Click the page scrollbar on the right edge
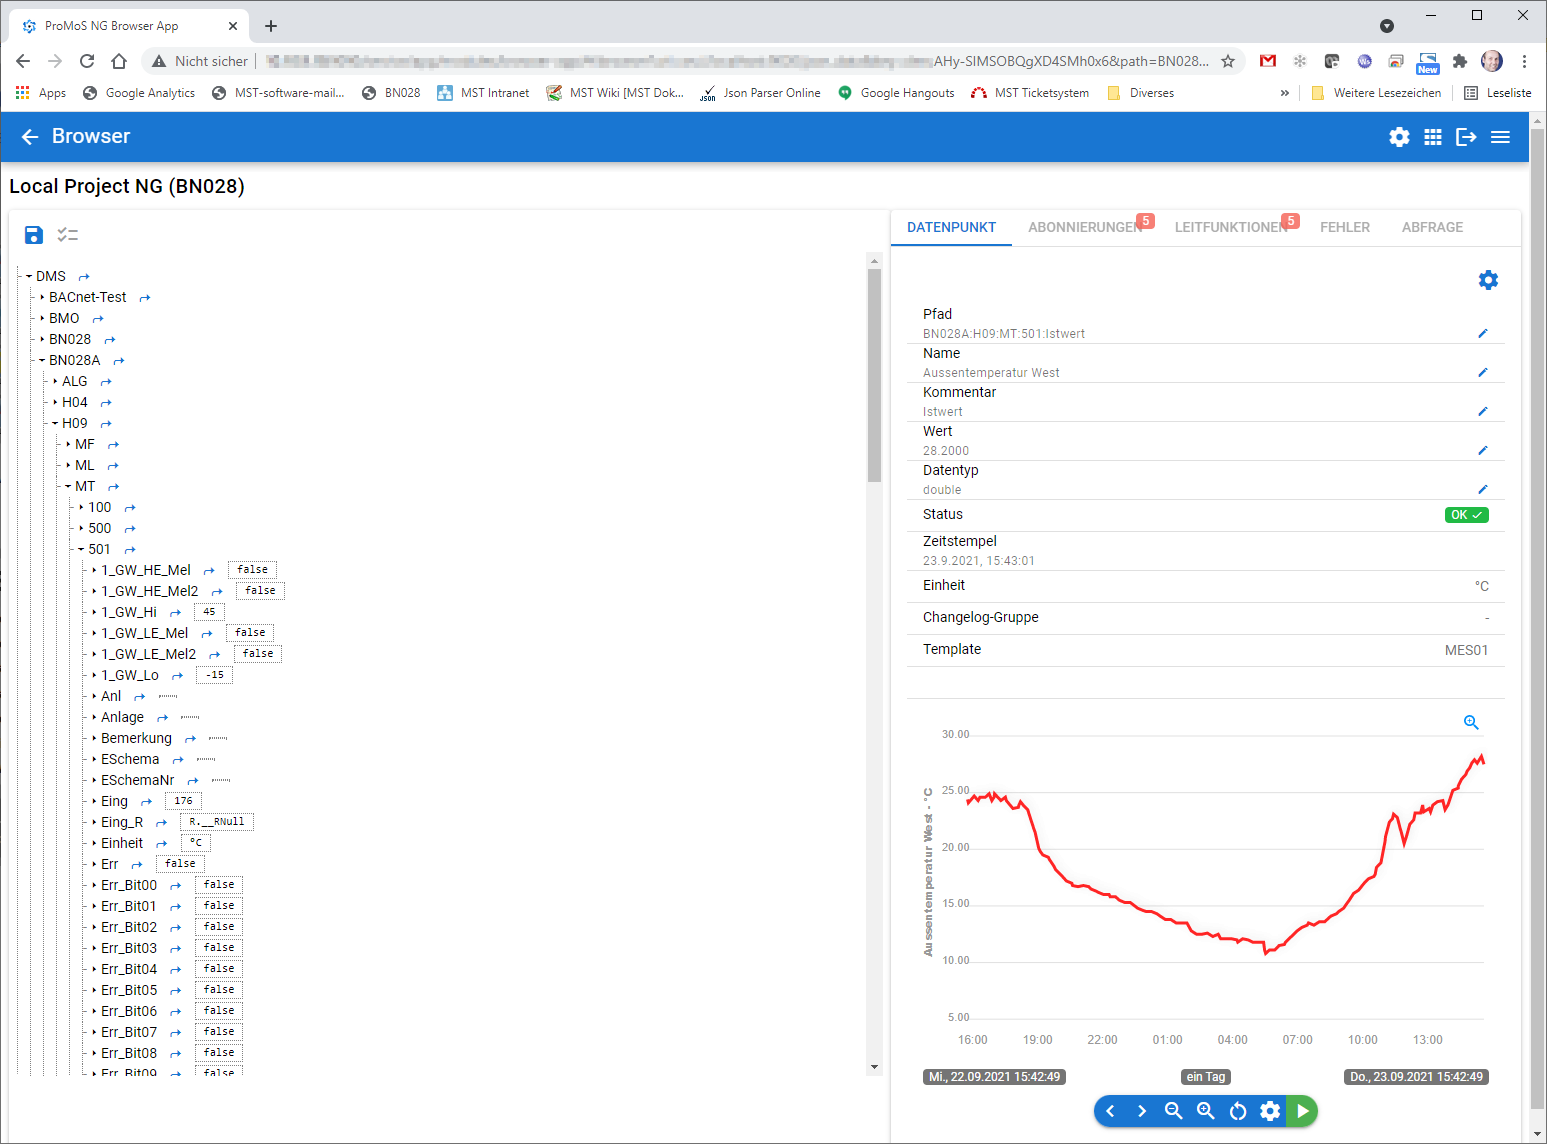The width and height of the screenshot is (1547, 1144). [x=1538, y=620]
